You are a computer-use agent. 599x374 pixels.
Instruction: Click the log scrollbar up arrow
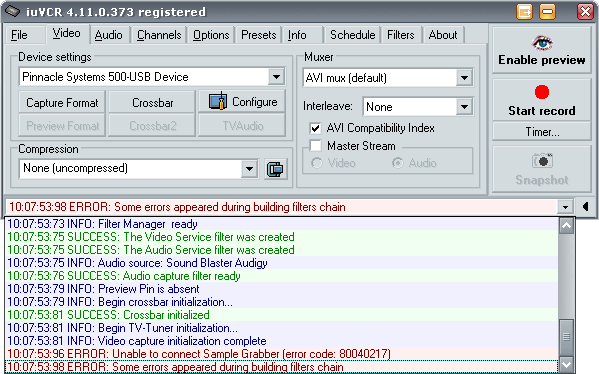566,225
